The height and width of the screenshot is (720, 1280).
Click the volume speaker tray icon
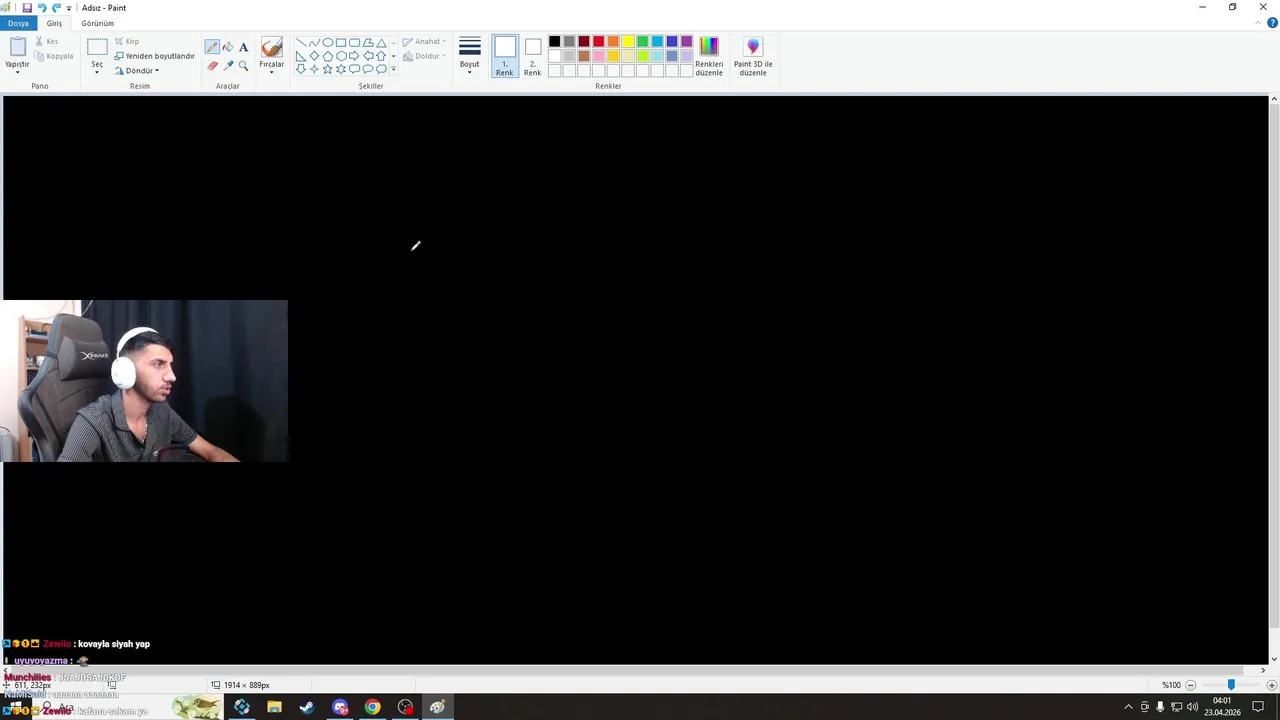(1192, 707)
